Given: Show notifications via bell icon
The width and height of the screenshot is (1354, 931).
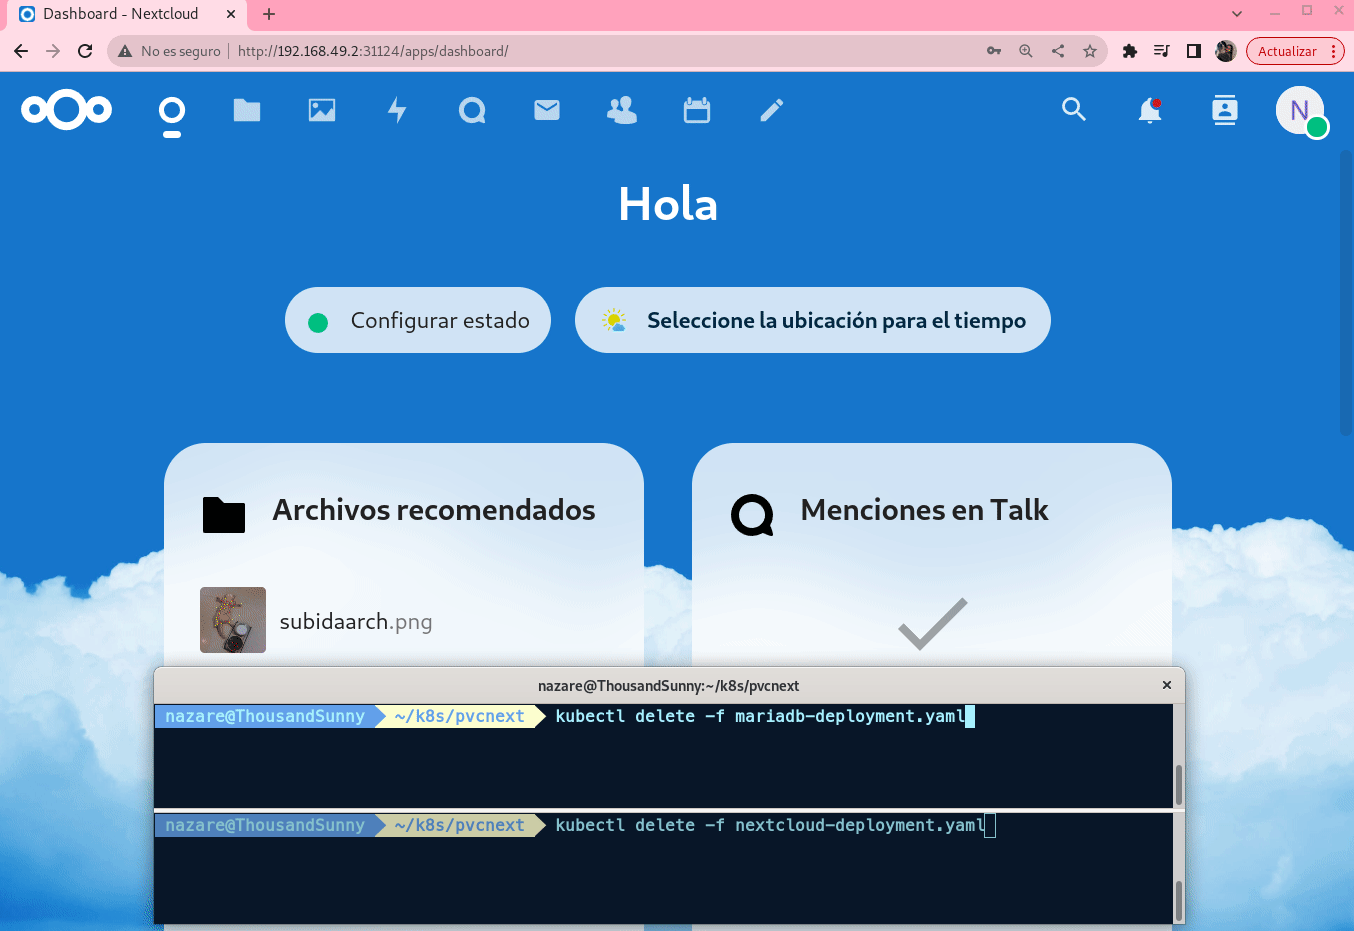Looking at the screenshot, I should 1150,110.
